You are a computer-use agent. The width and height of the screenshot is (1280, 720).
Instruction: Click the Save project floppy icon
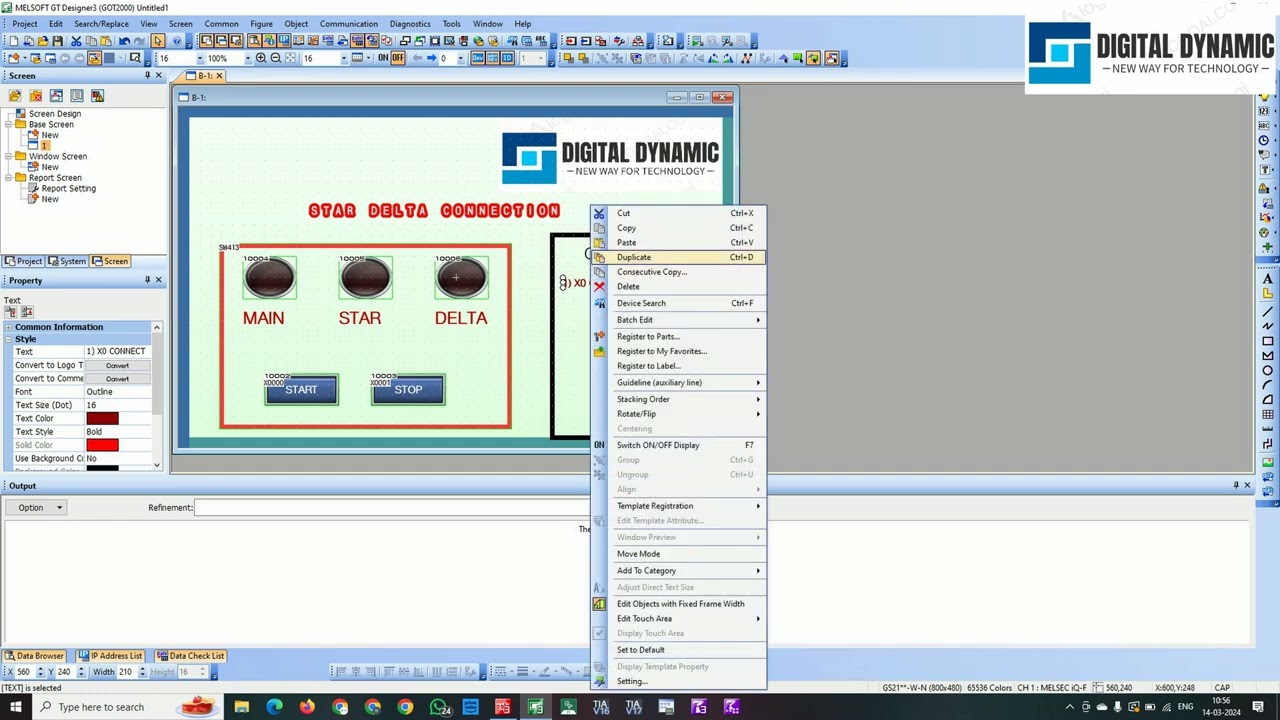(57, 41)
